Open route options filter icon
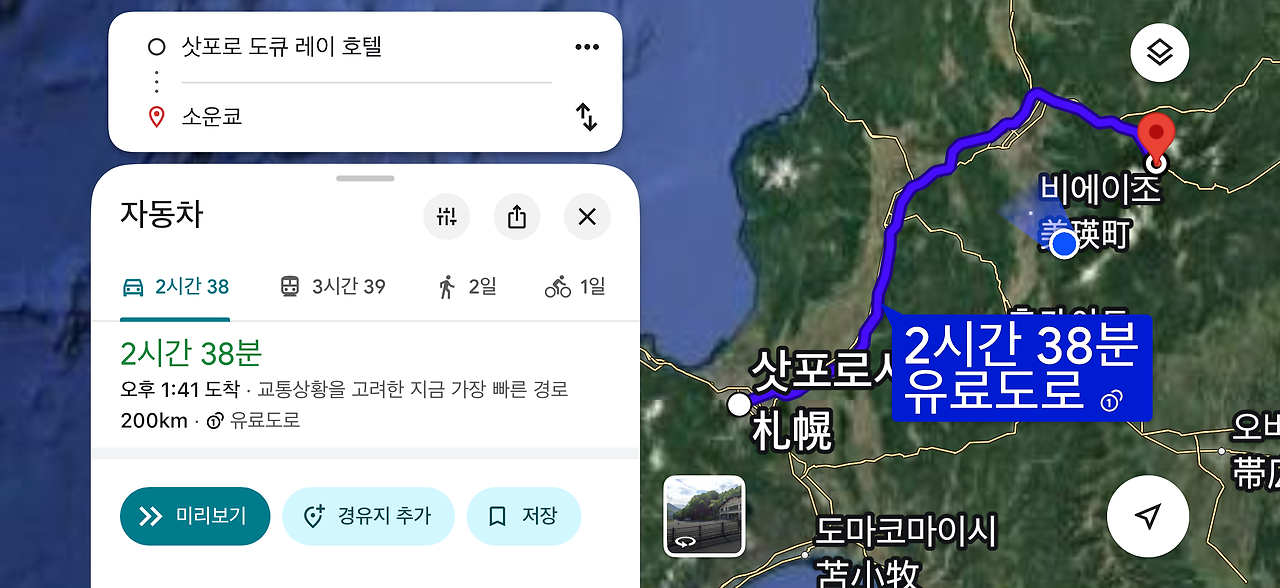Screen dimensions: 1280x588 click(446, 216)
